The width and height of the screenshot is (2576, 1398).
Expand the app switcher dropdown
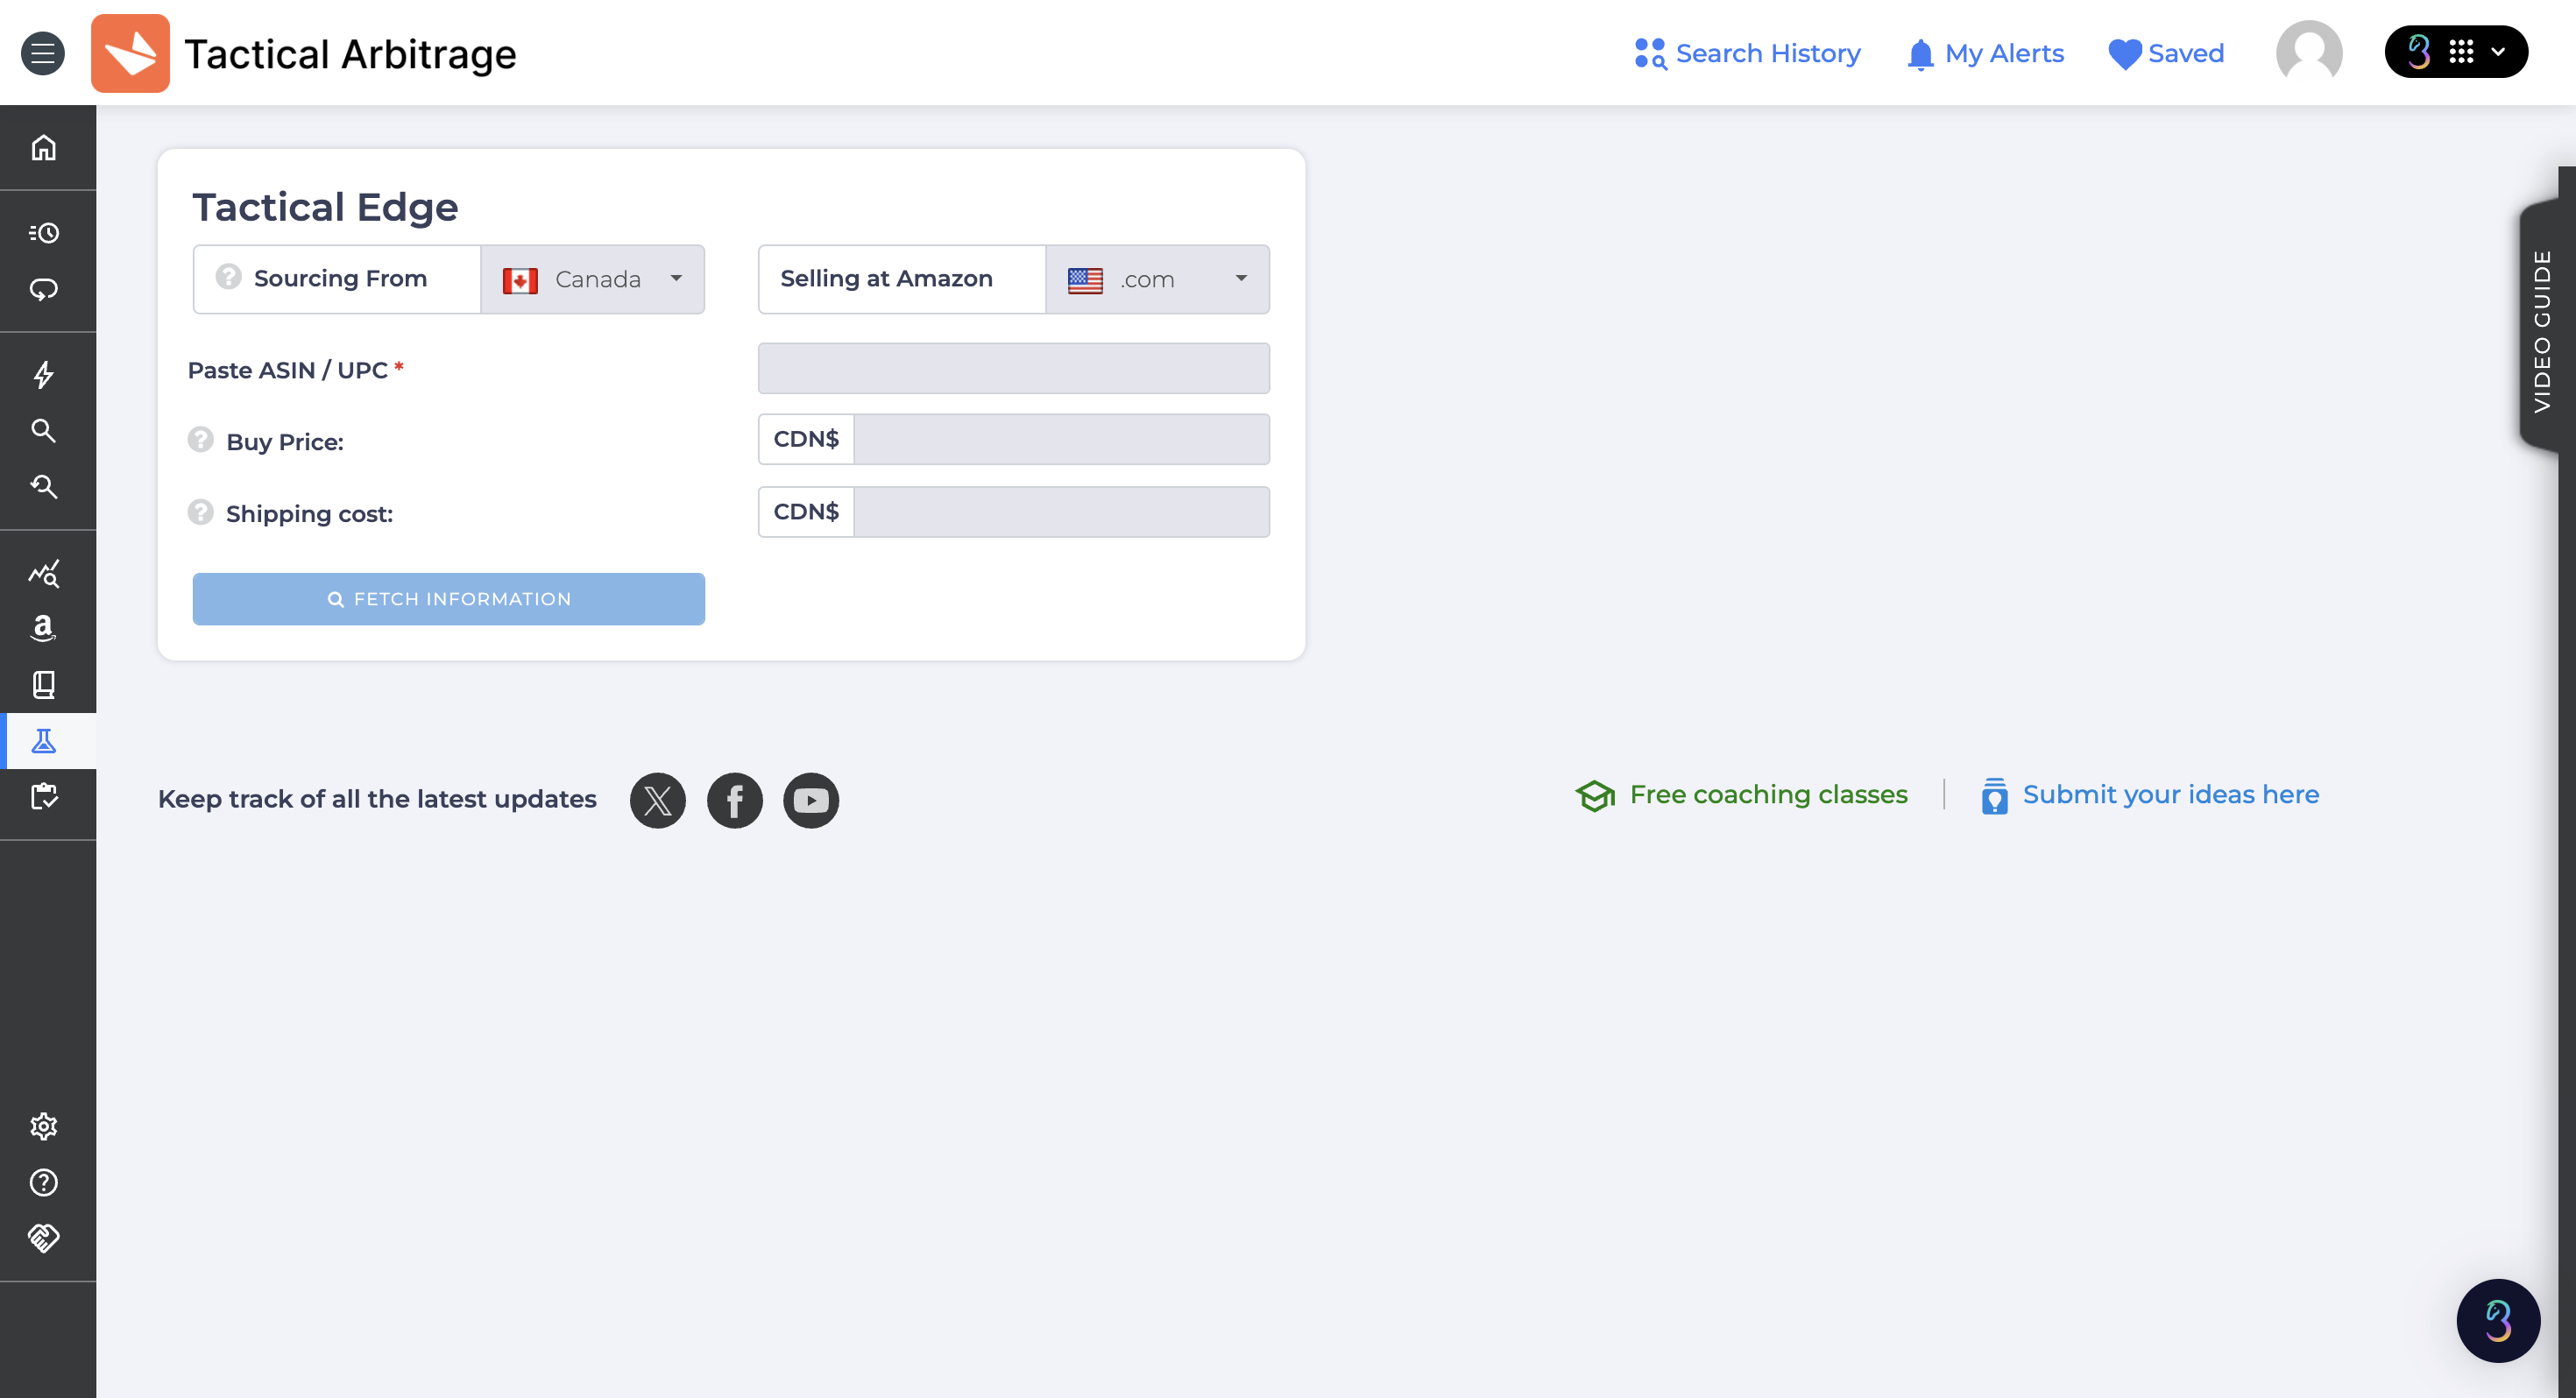pos(2456,52)
